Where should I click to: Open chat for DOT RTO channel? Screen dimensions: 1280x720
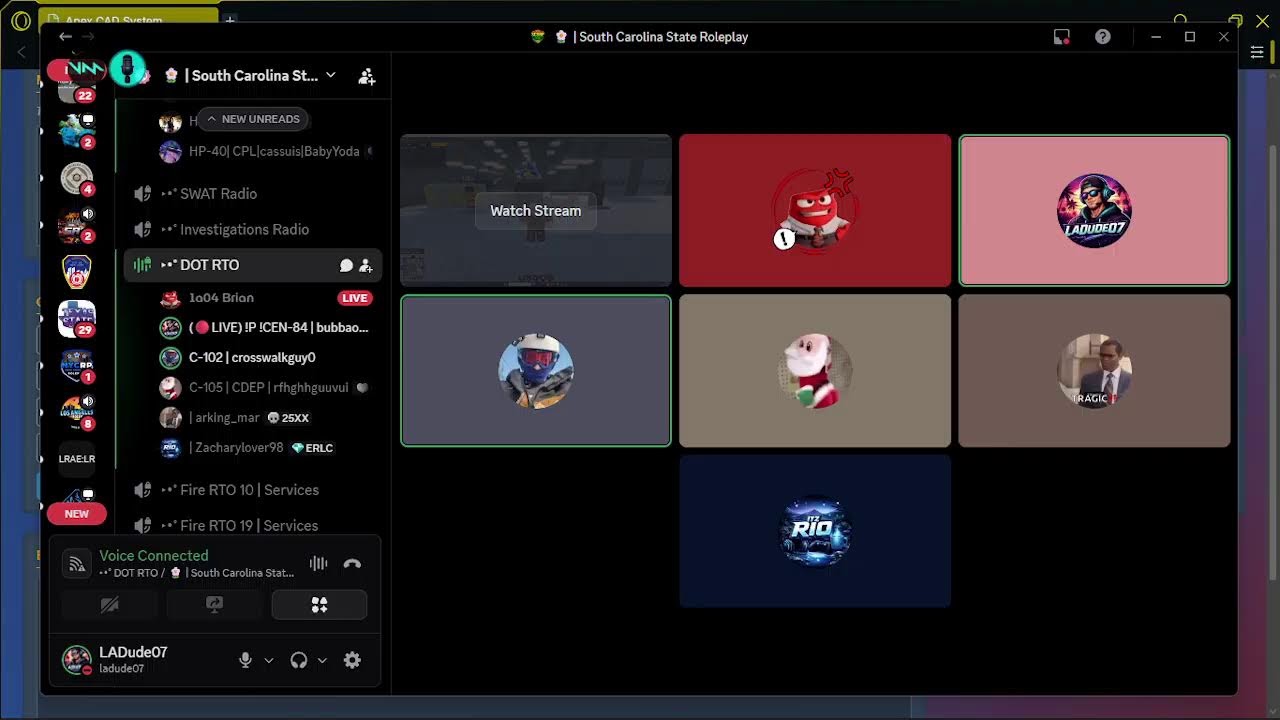[346, 265]
